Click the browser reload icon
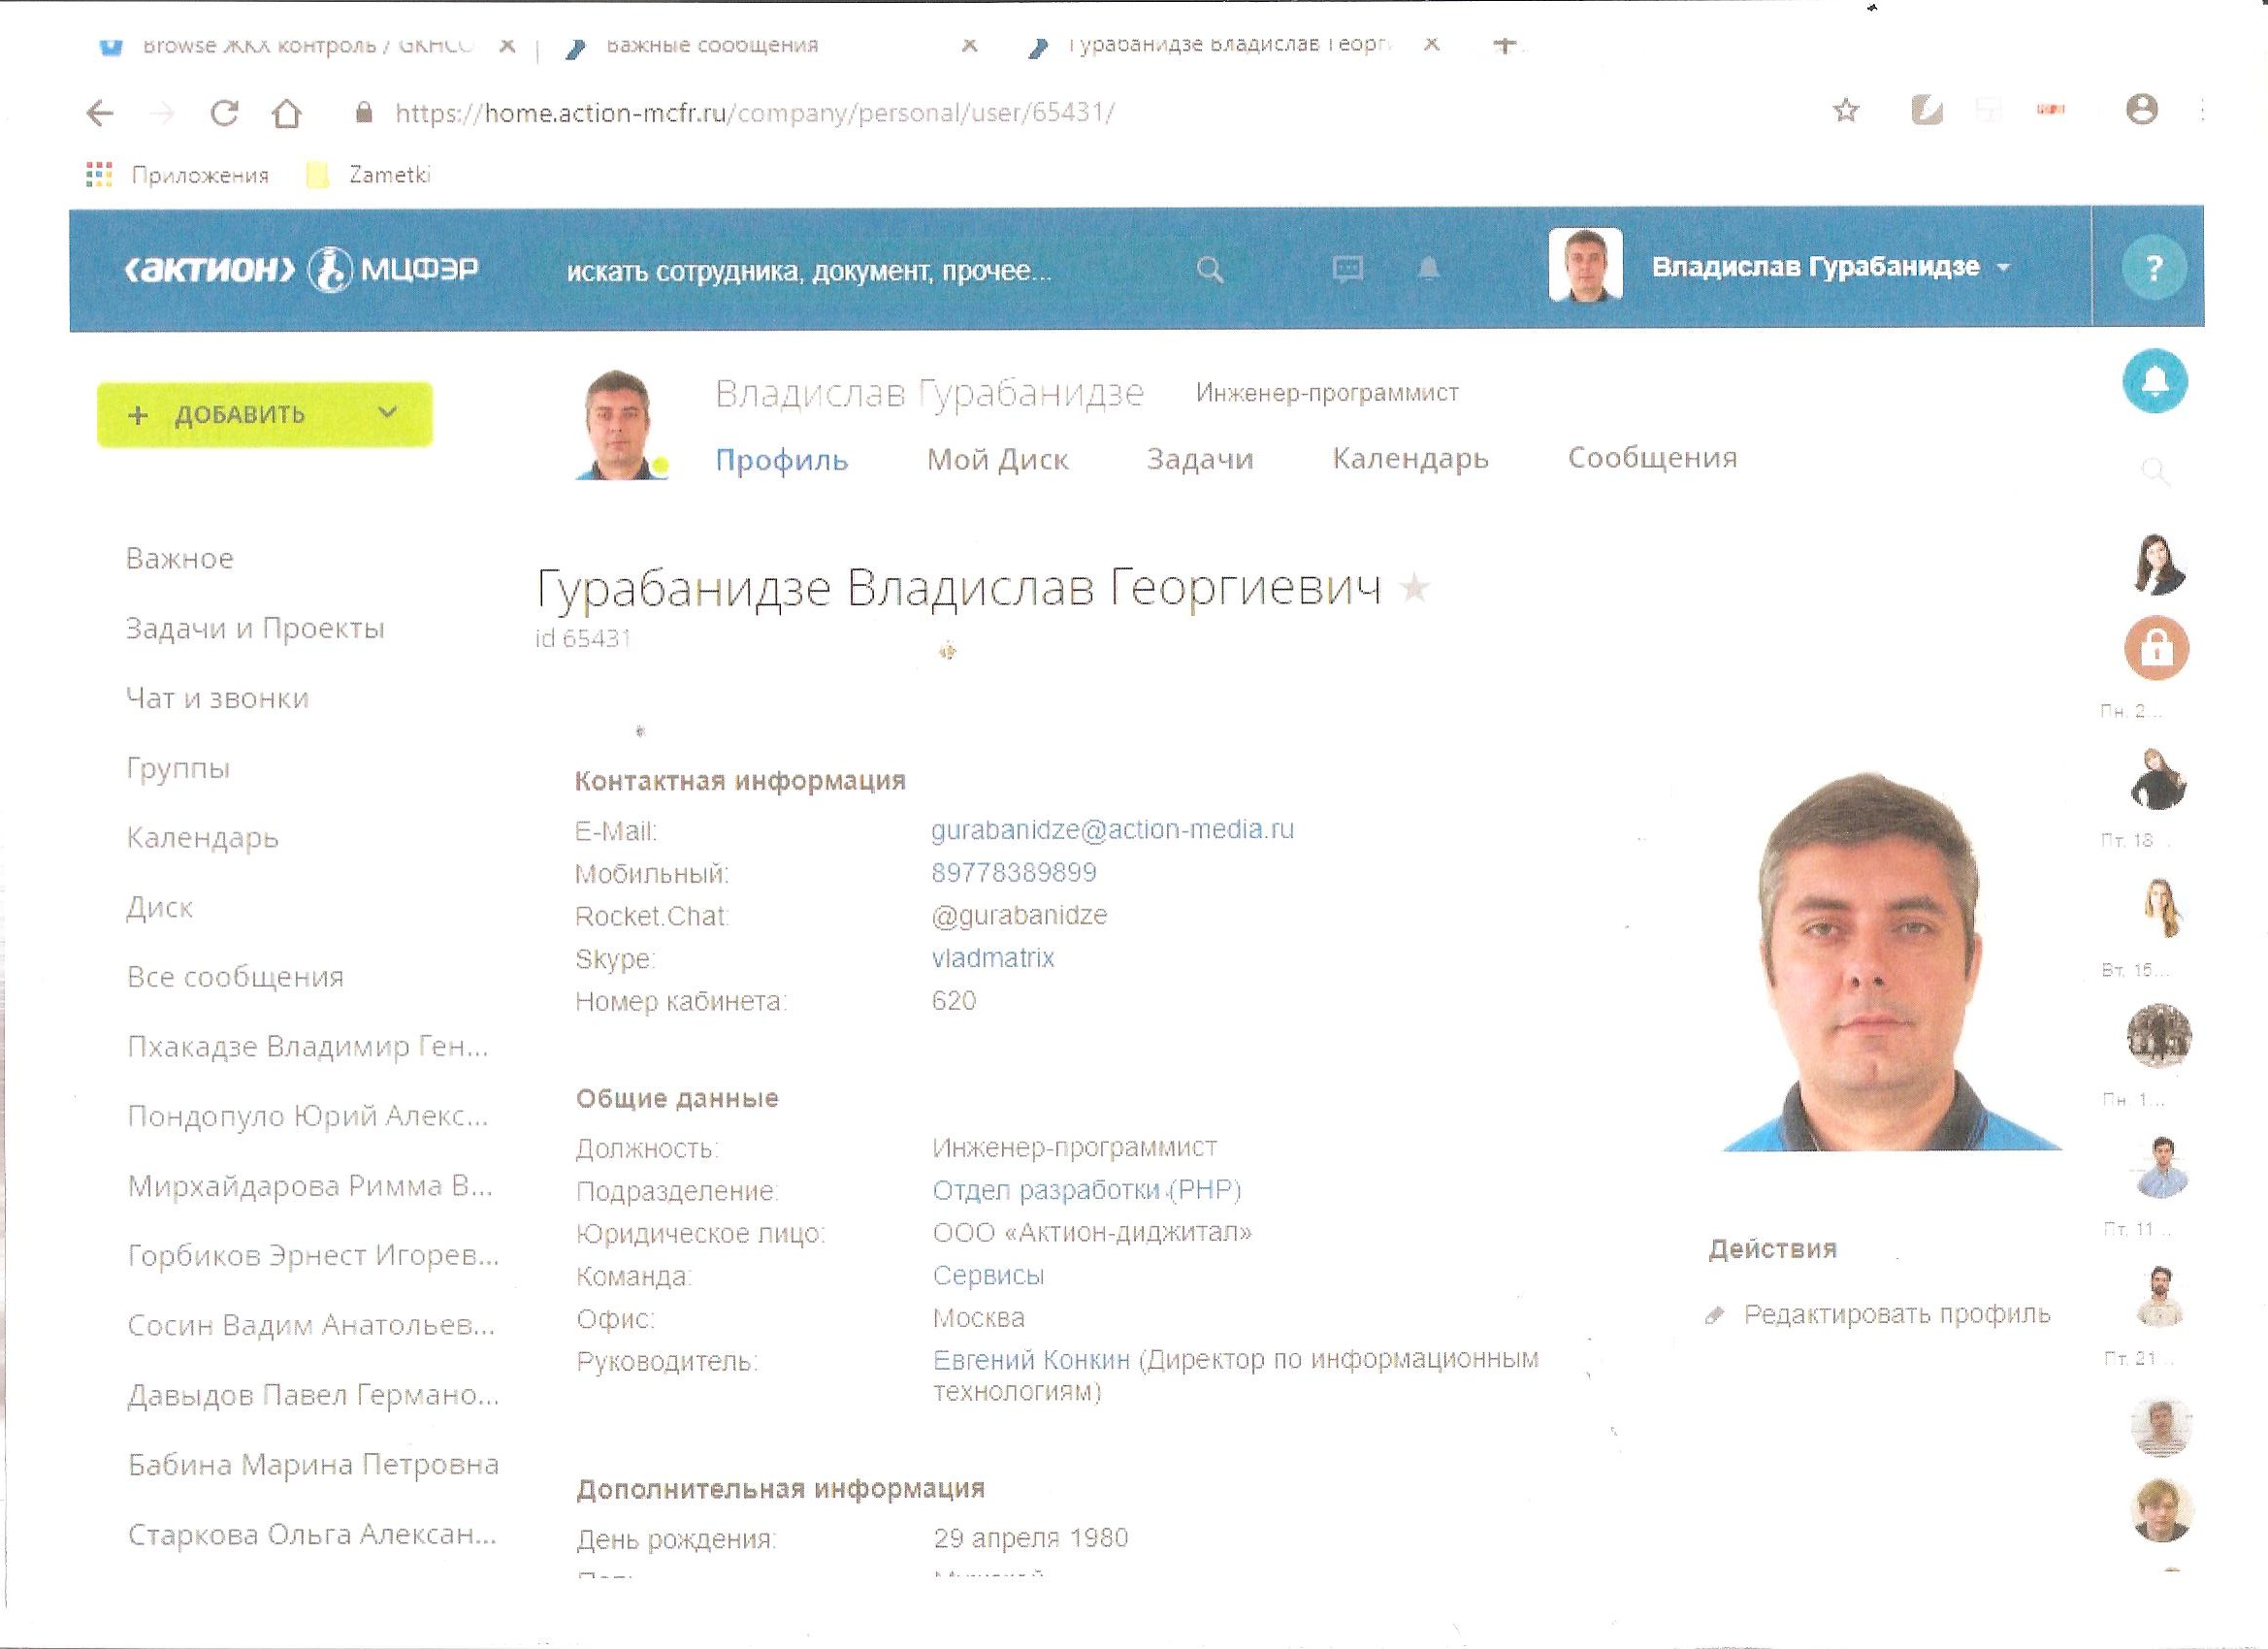The image size is (2268, 1649). pyautogui.click(x=224, y=113)
